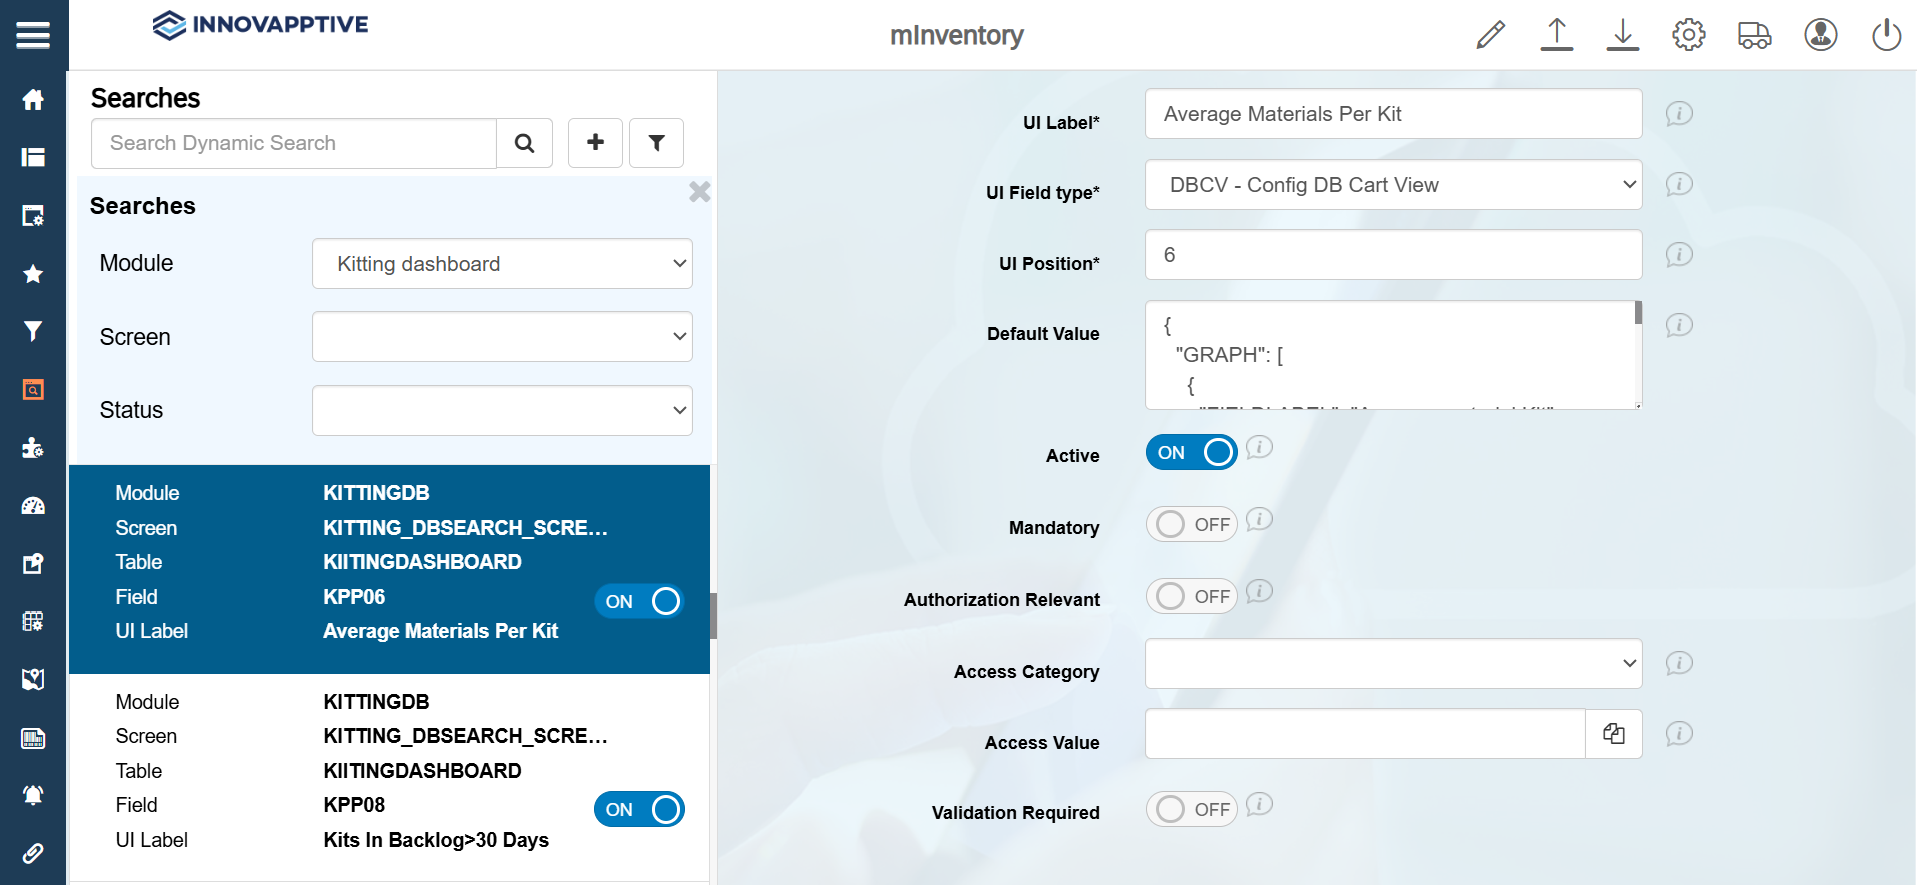The height and width of the screenshot is (885, 1917).
Task: Click the Search Dynamic Search input field
Action: pyautogui.click(x=294, y=143)
